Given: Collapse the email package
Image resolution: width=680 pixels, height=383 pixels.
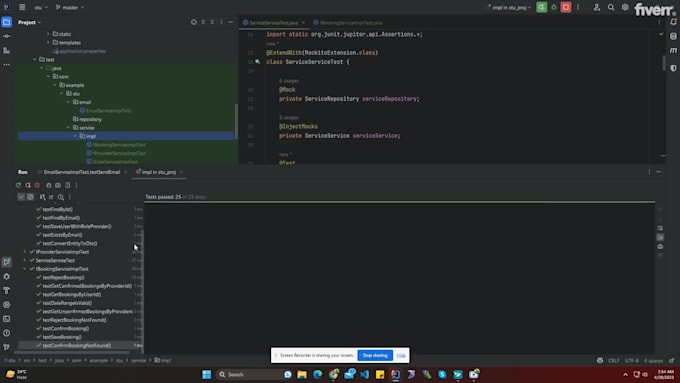Looking at the screenshot, I should [69, 102].
